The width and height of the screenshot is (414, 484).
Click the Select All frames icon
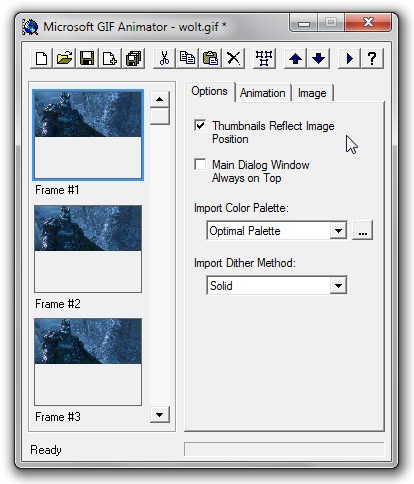pos(264,59)
